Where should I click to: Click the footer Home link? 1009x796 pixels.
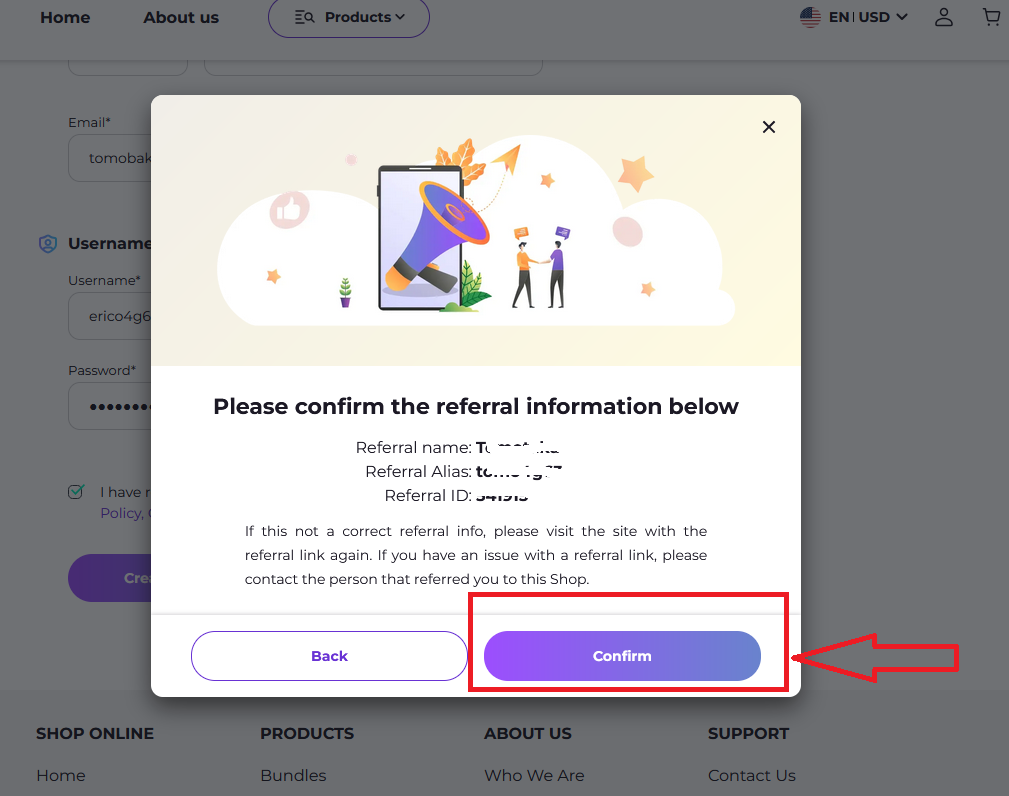tap(61, 775)
